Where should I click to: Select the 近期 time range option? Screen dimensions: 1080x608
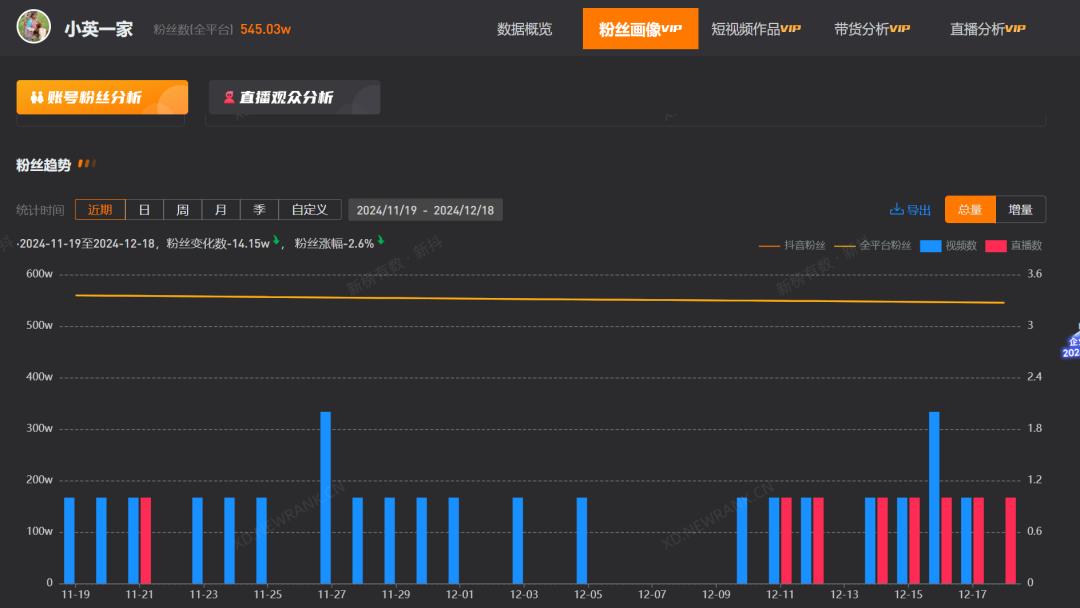[x=100, y=210]
